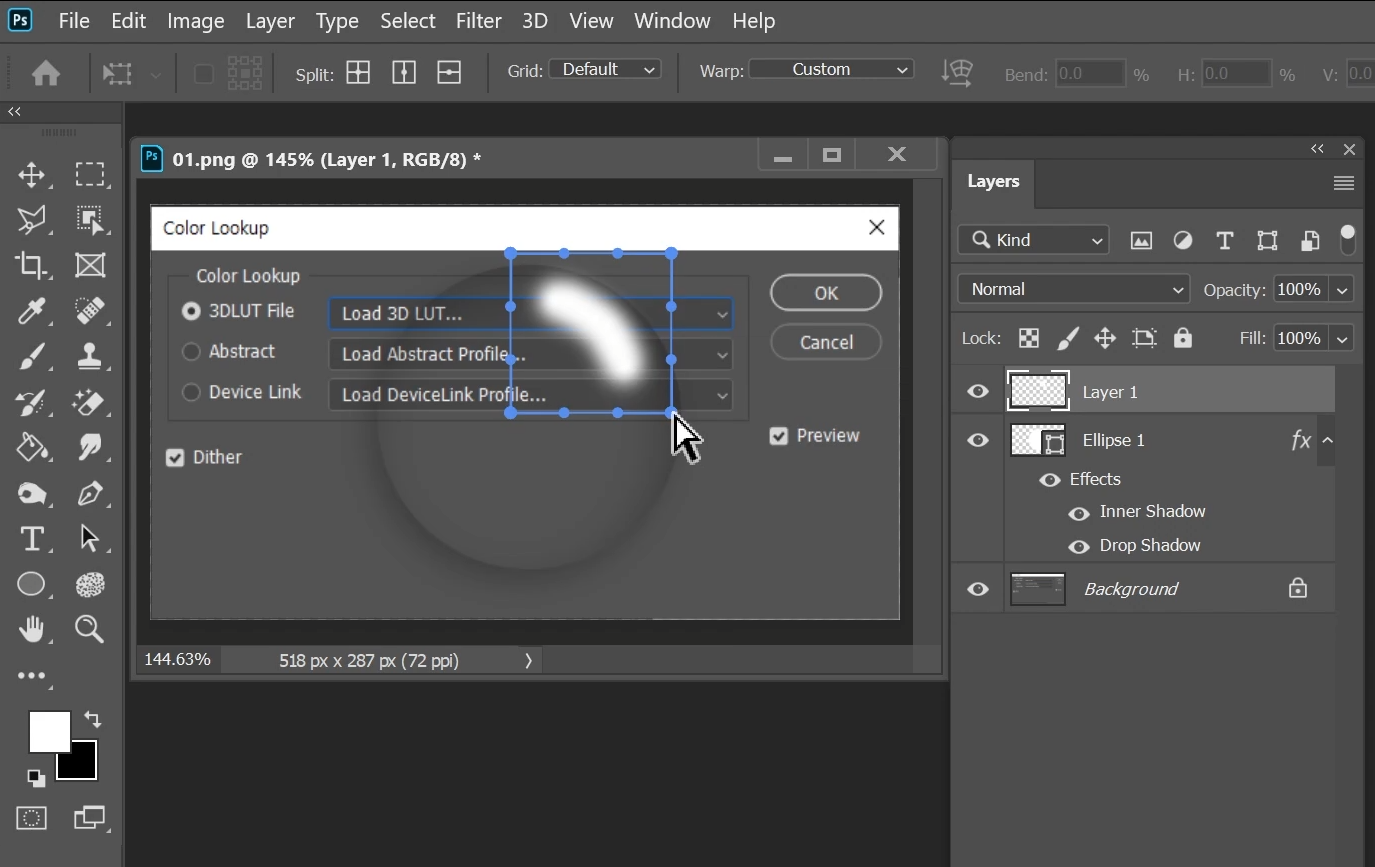Swap foreground and background colors
This screenshot has height=867, width=1375.
click(x=92, y=718)
